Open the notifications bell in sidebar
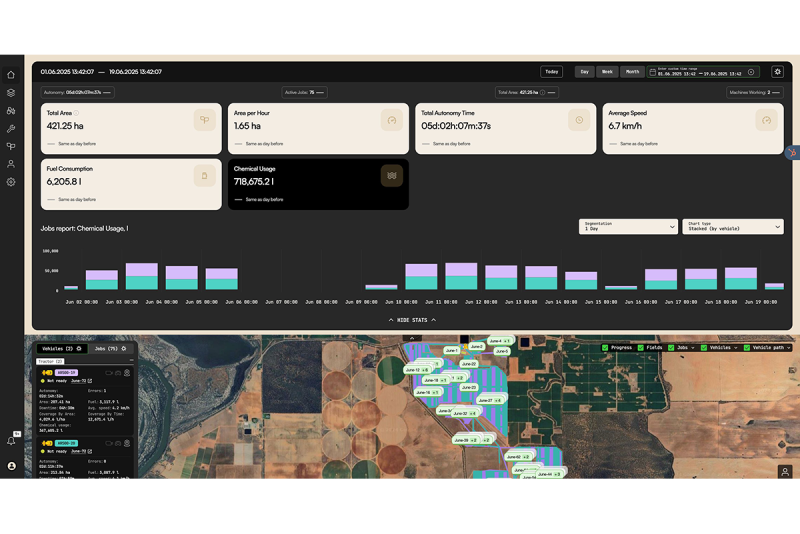Viewport: 800px width, 534px height. (x=11, y=441)
